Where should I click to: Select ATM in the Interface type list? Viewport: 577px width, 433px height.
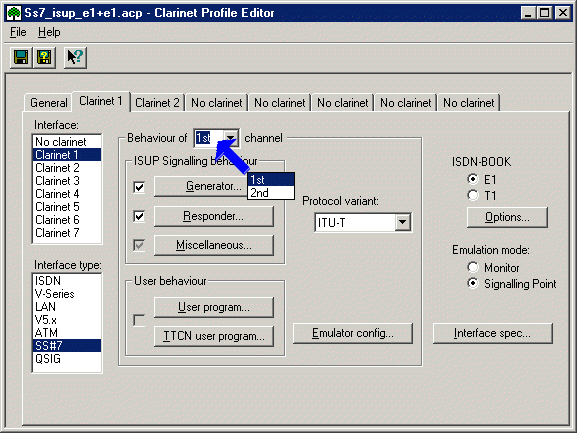[x=67, y=333]
